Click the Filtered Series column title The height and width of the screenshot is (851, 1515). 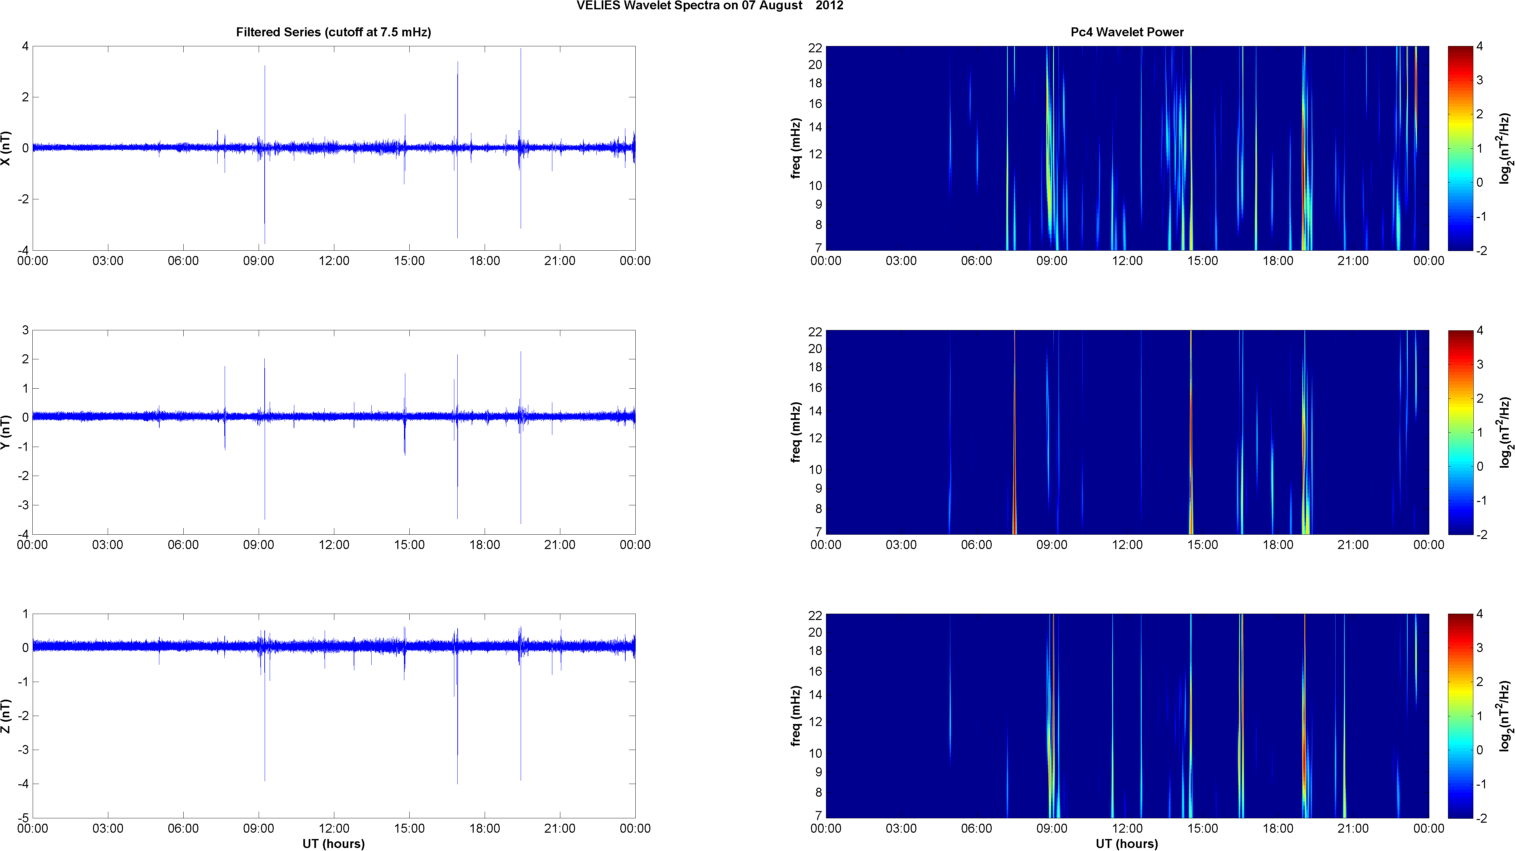coord(333,32)
